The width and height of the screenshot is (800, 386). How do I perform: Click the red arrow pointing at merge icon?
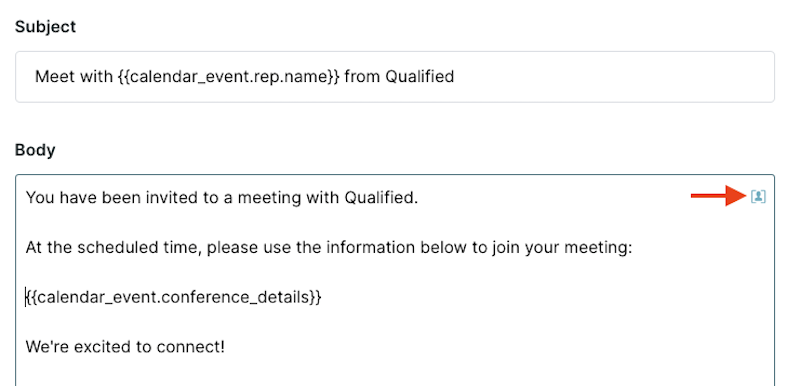(x=718, y=196)
